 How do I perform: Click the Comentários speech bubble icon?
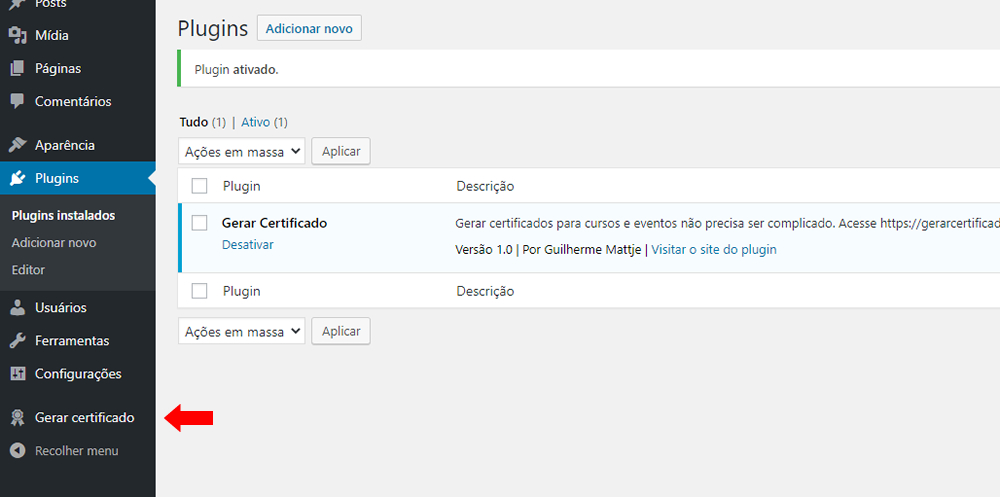click(18, 101)
